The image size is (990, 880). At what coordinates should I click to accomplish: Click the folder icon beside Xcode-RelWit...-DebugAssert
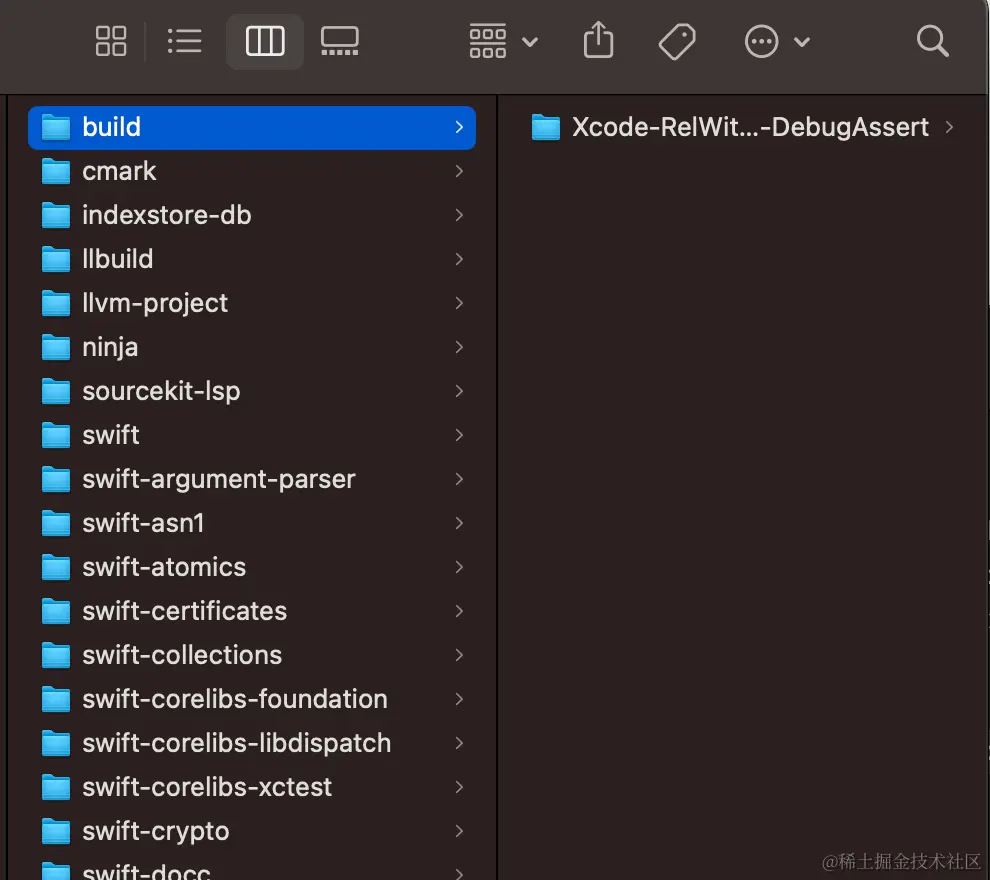tap(546, 128)
